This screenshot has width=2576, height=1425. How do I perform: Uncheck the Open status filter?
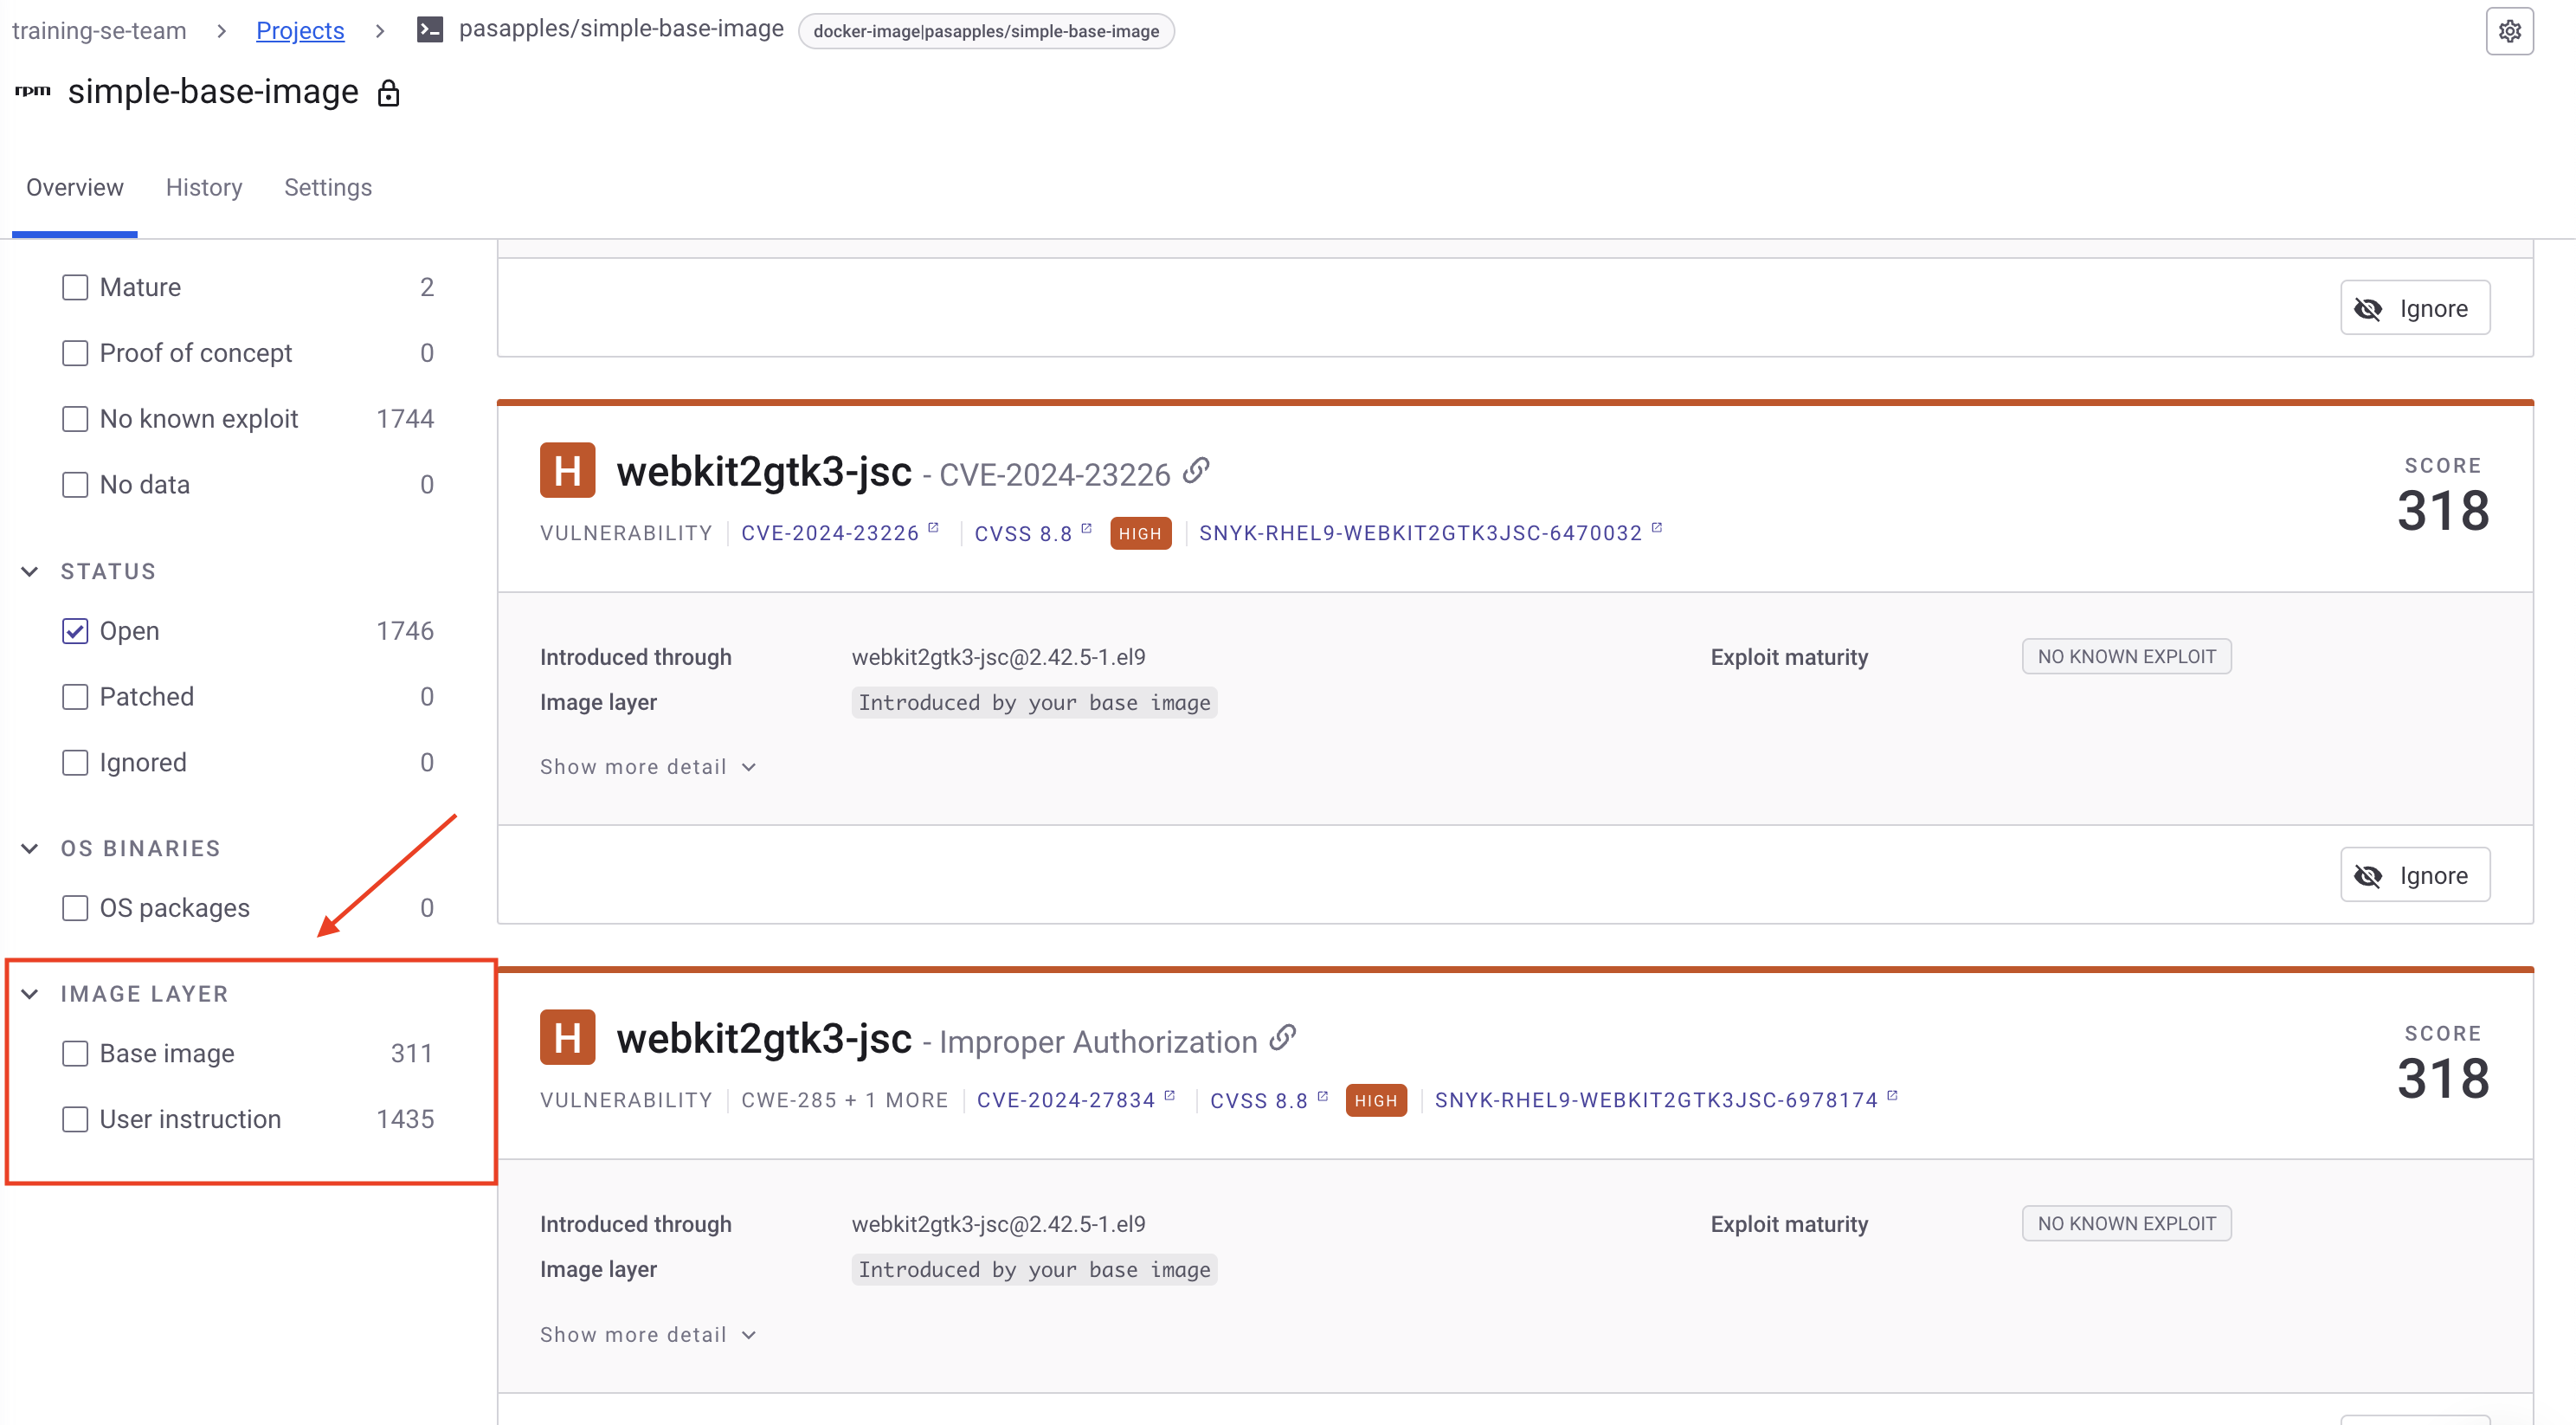(x=75, y=631)
